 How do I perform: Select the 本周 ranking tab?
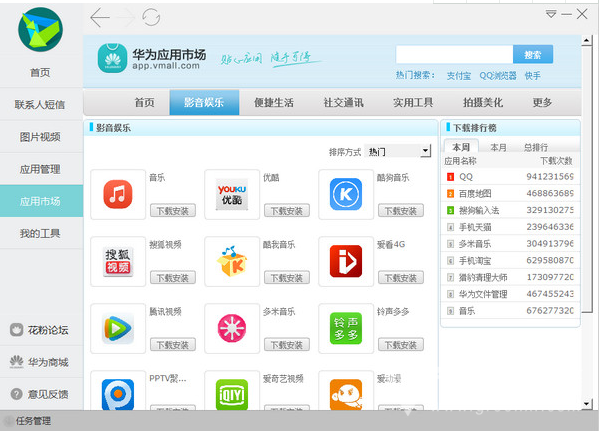pyautogui.click(x=461, y=147)
